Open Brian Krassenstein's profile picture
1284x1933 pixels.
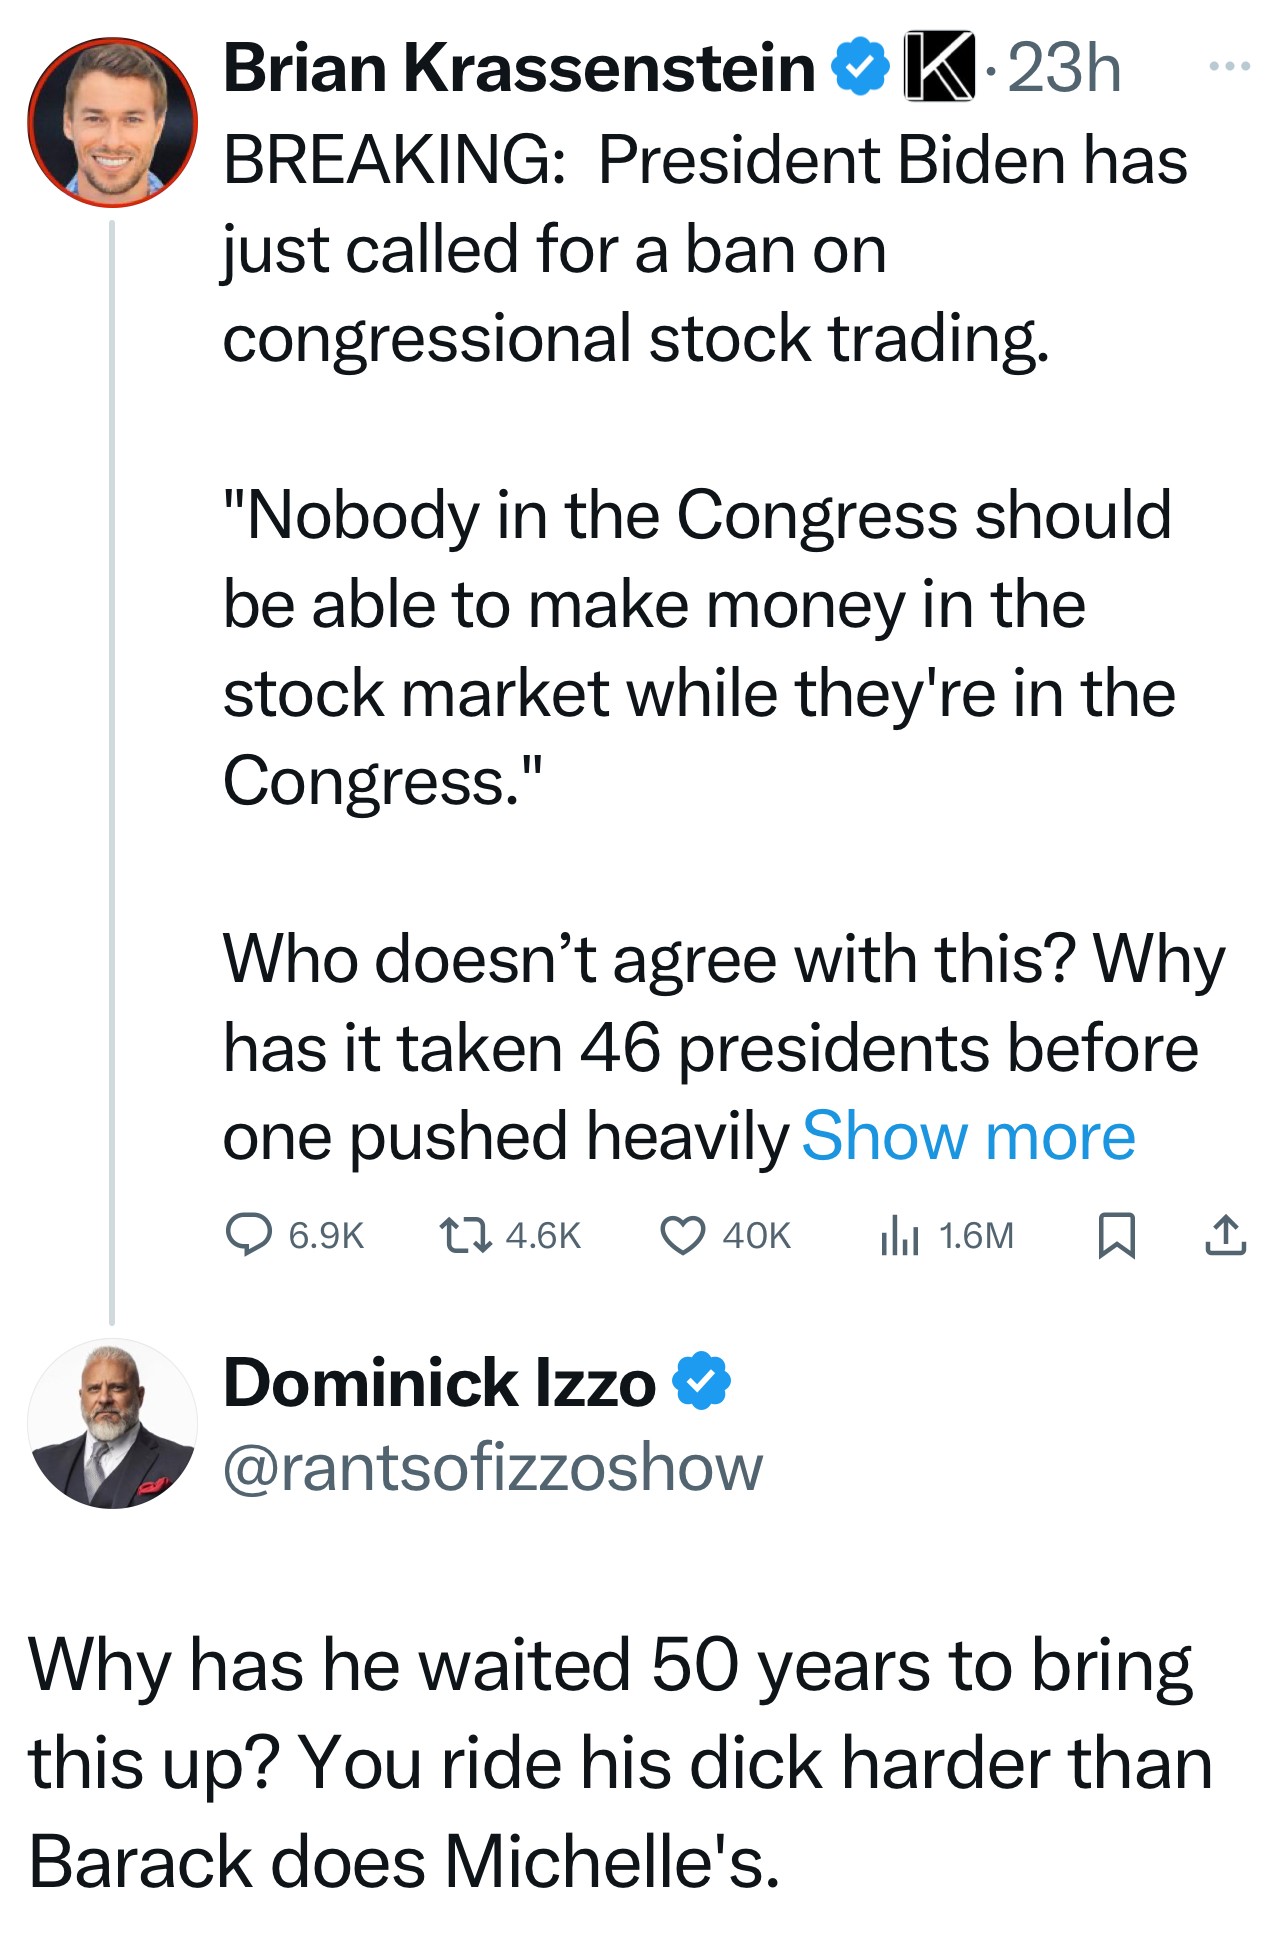click(x=112, y=122)
